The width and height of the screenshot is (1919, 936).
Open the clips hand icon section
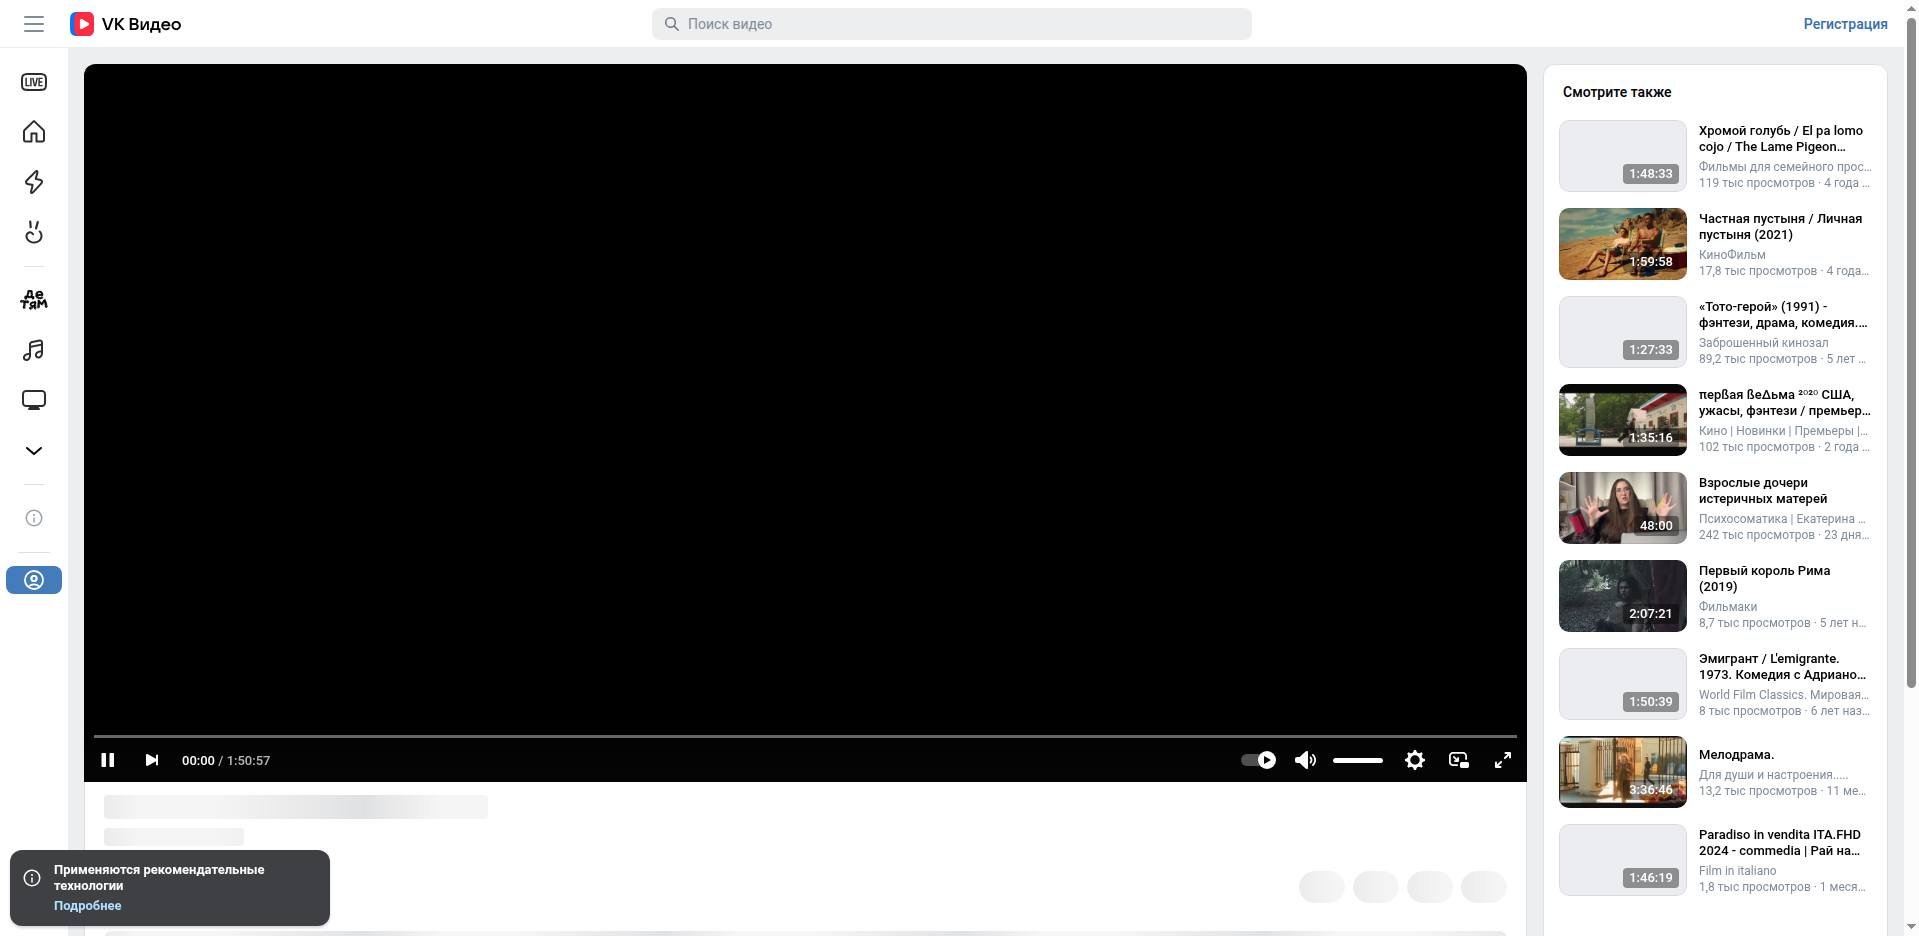[34, 232]
